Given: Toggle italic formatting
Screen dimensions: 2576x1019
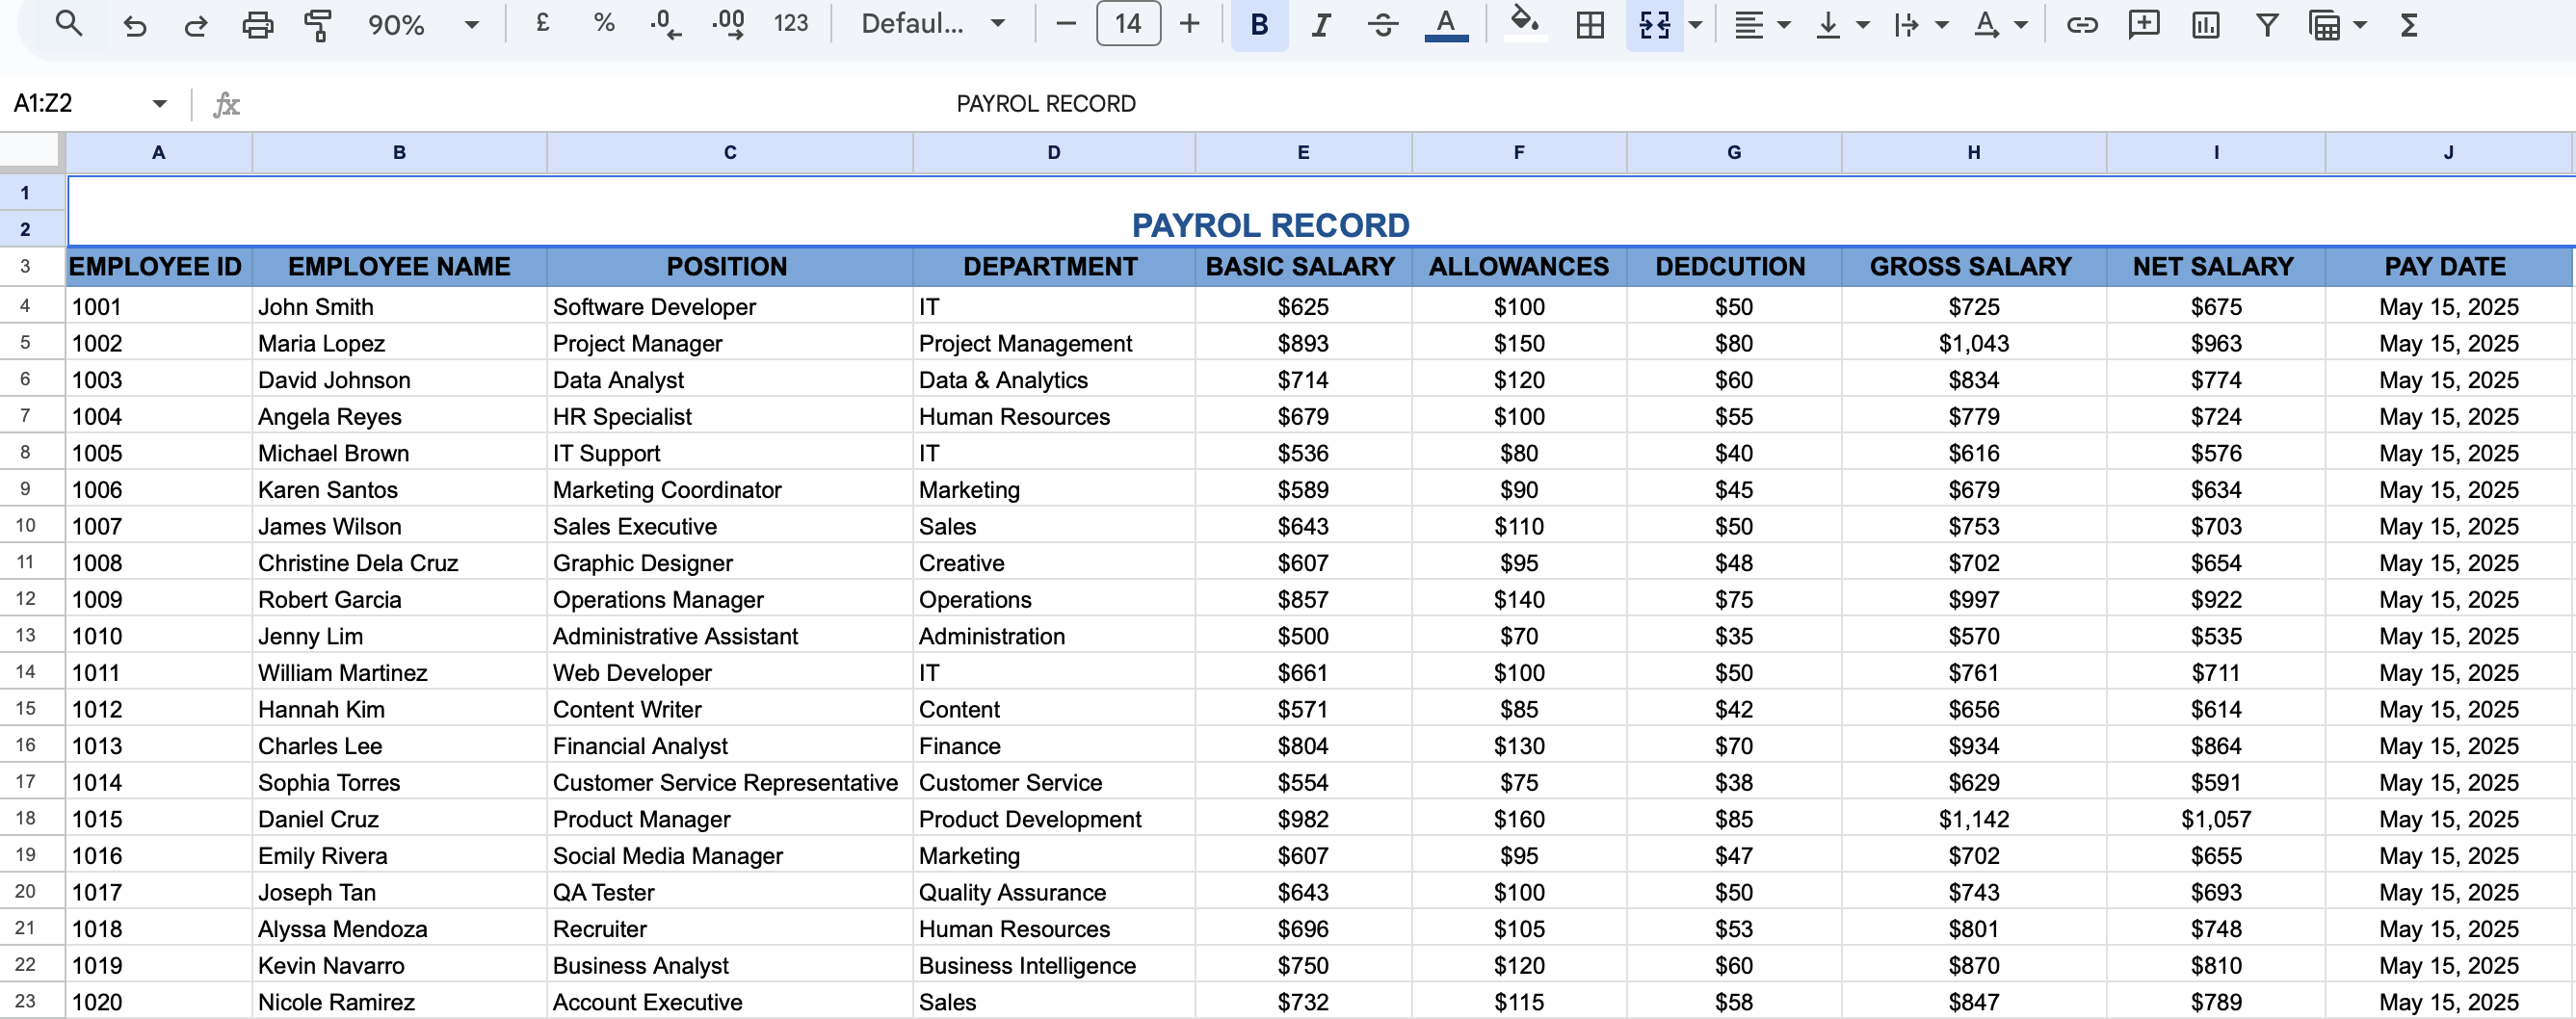Looking at the screenshot, I should (1321, 24).
